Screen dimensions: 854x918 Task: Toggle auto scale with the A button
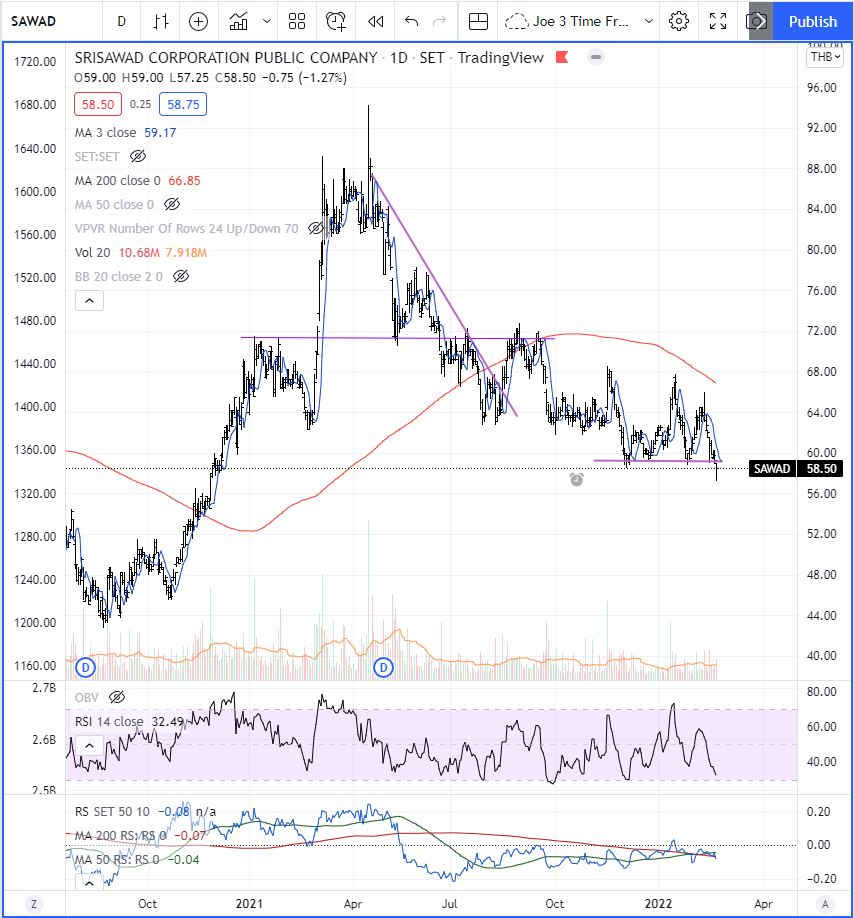825,904
